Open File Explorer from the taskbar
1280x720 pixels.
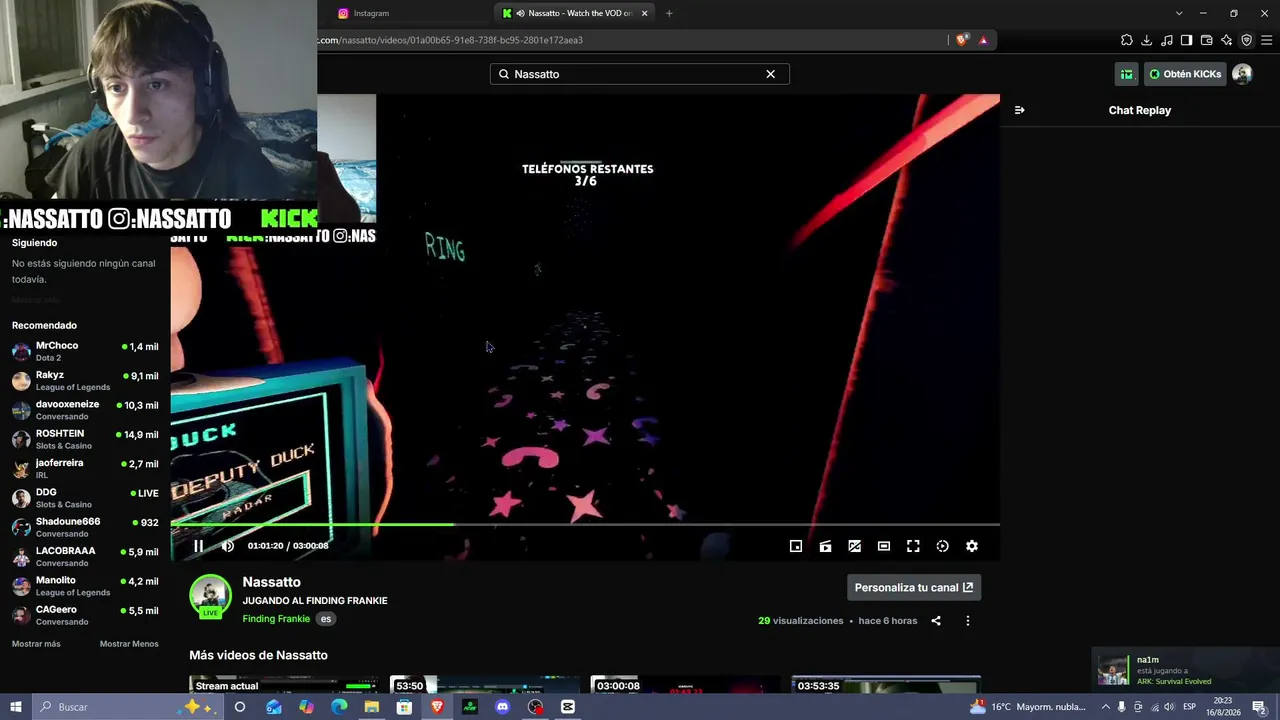click(x=371, y=707)
